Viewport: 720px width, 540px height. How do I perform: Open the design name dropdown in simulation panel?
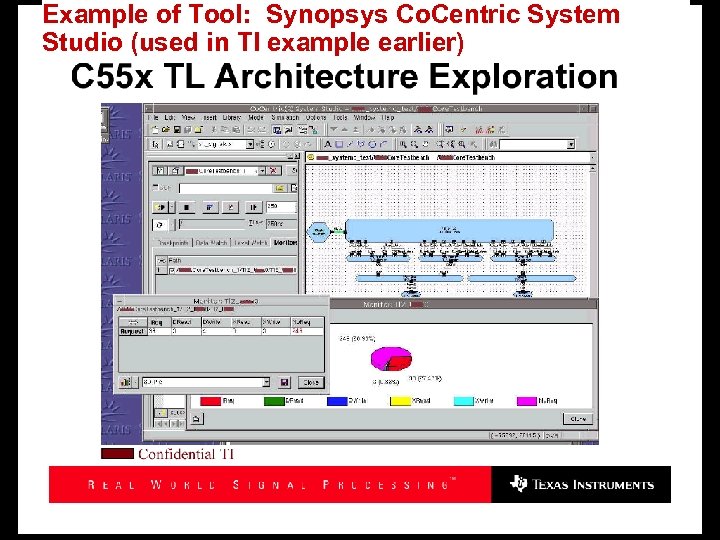click(x=262, y=170)
